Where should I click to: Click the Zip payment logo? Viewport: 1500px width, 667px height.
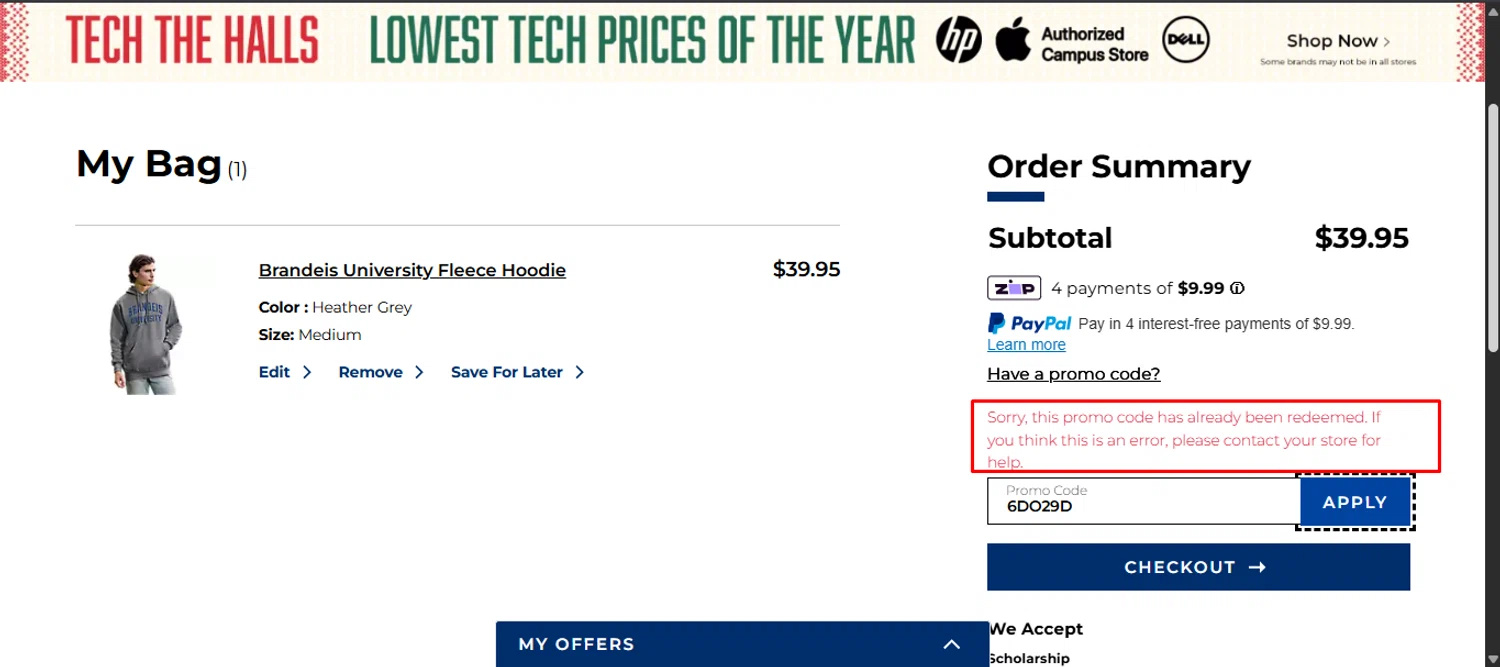pyautogui.click(x=1014, y=288)
